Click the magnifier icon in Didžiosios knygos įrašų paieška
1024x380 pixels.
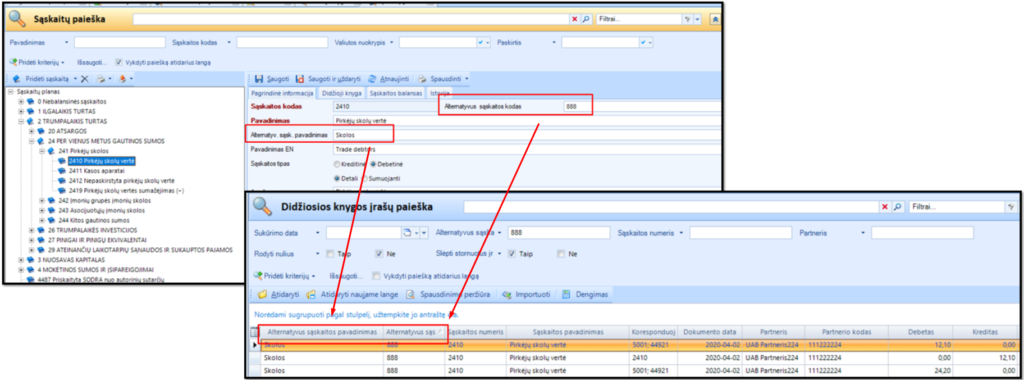pos(897,206)
